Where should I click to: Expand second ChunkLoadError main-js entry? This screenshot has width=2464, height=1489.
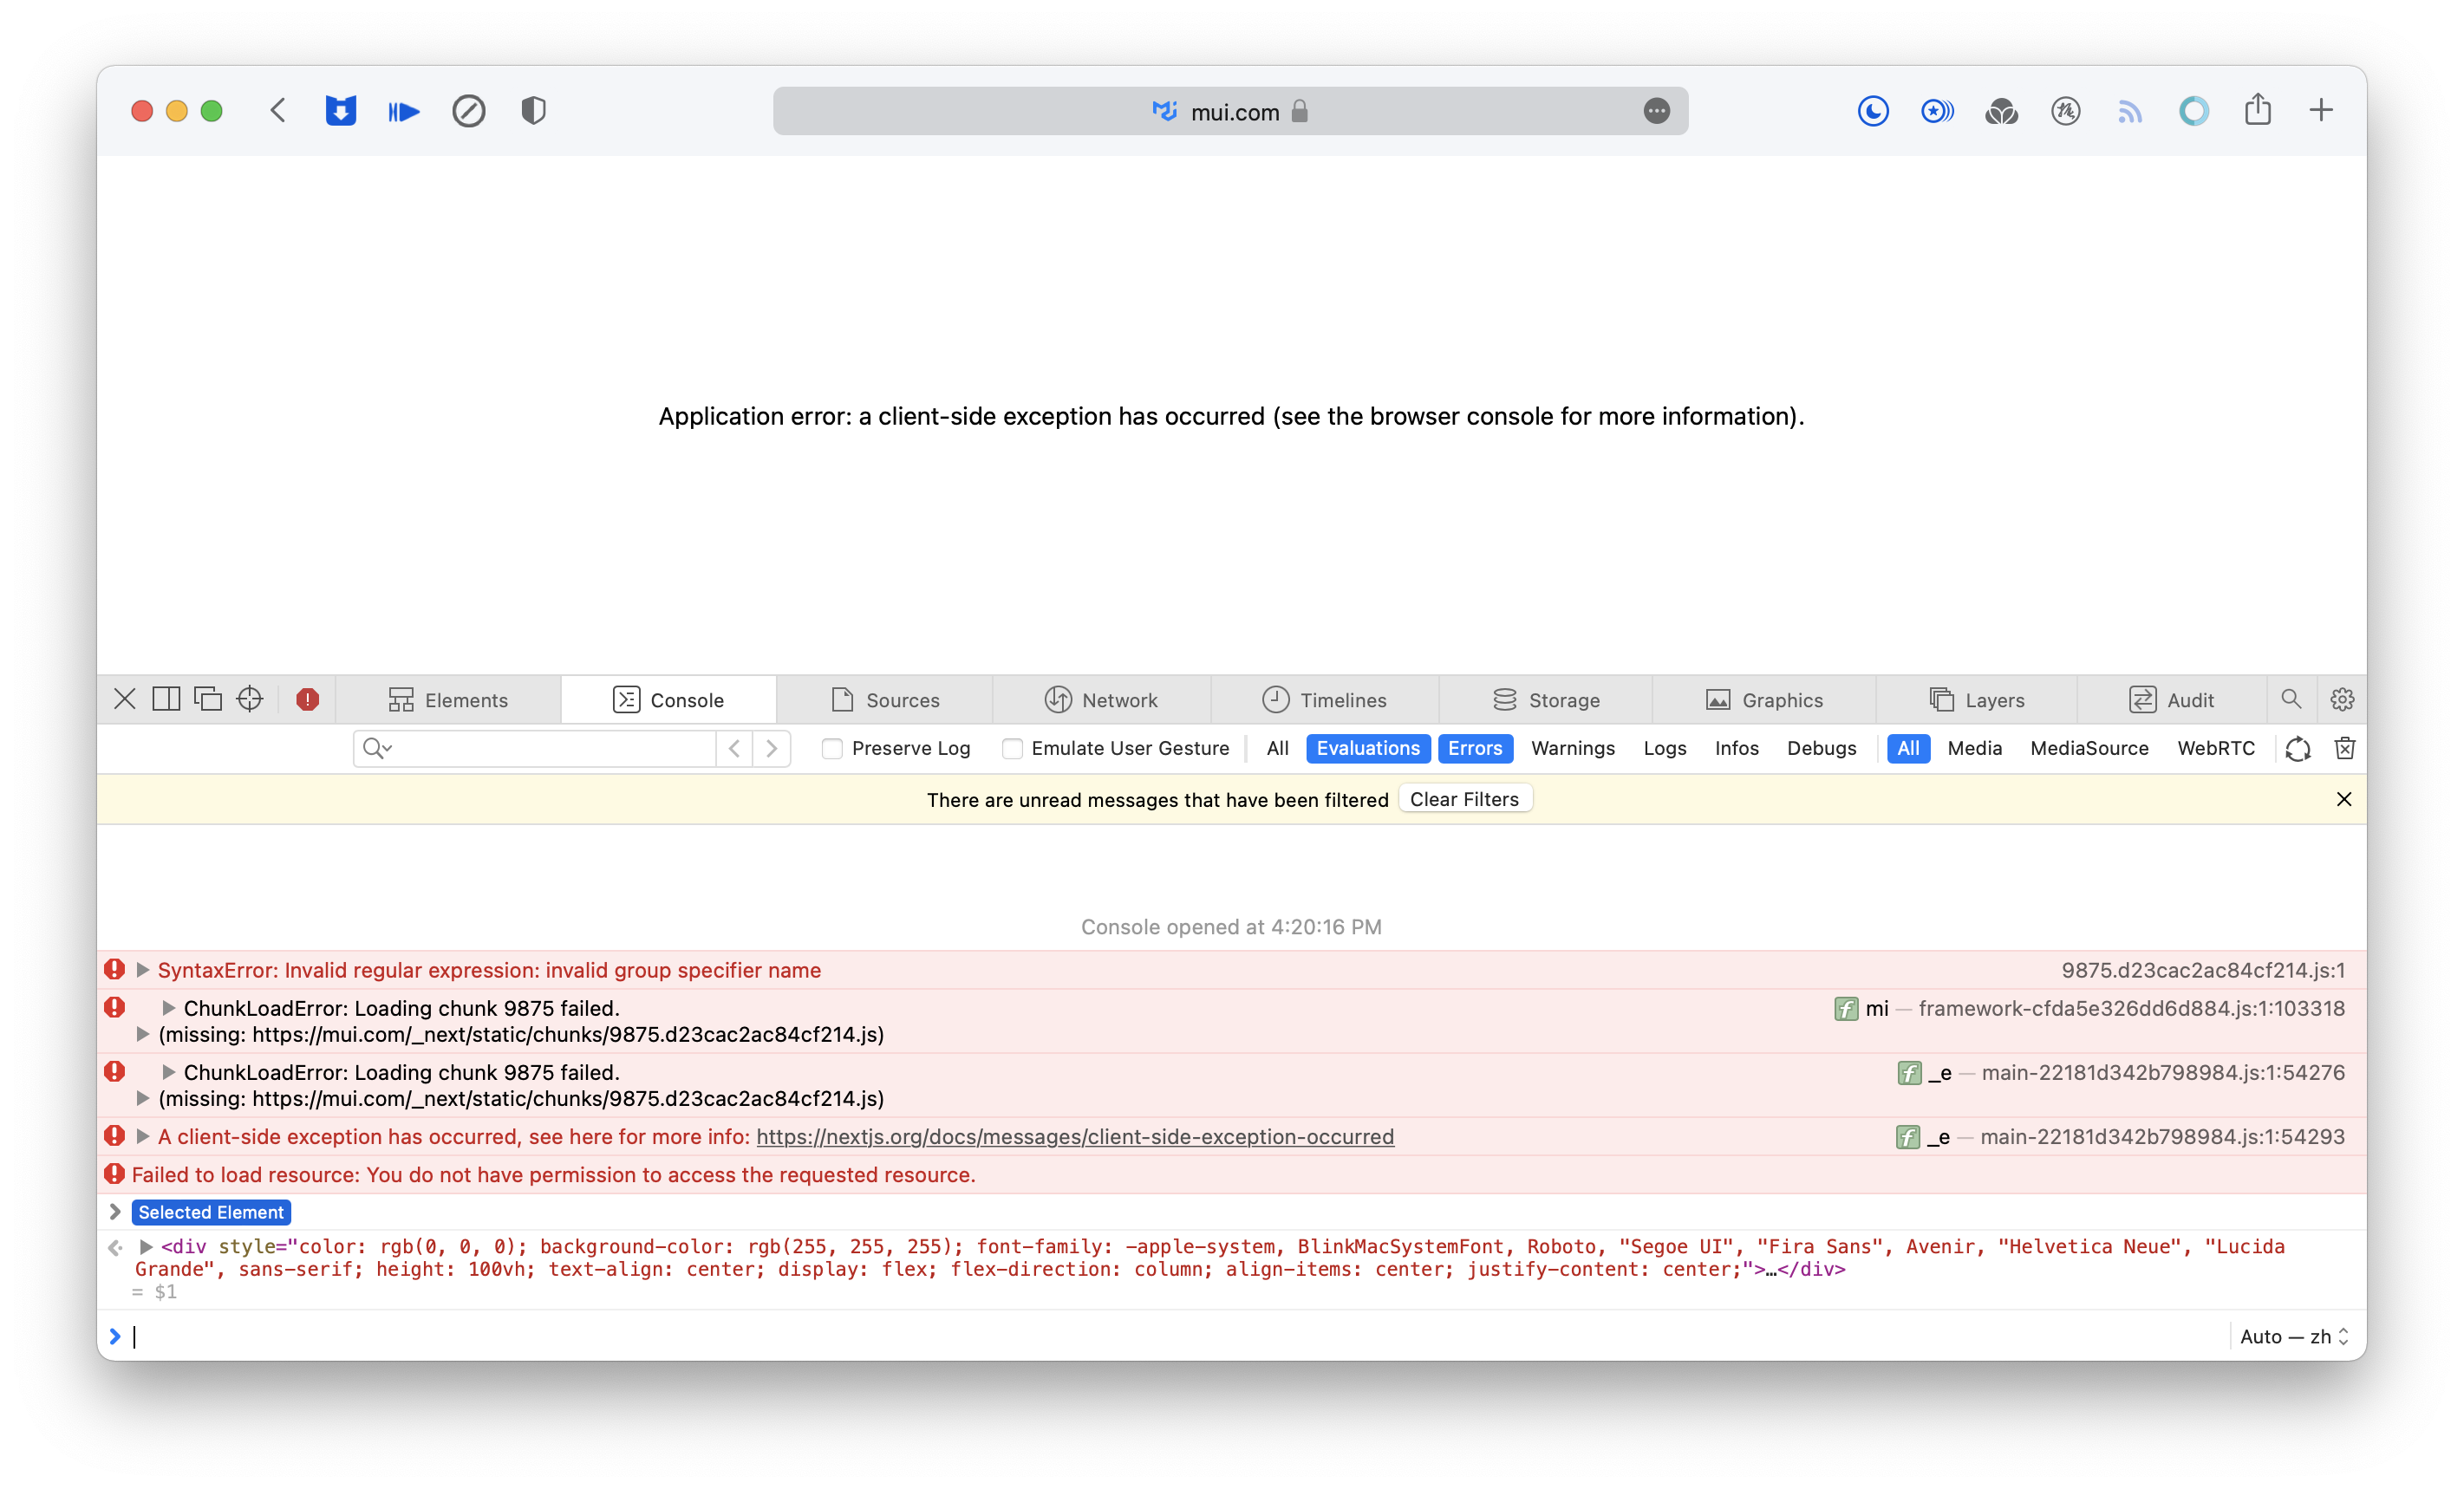pyautogui.click(x=169, y=1072)
